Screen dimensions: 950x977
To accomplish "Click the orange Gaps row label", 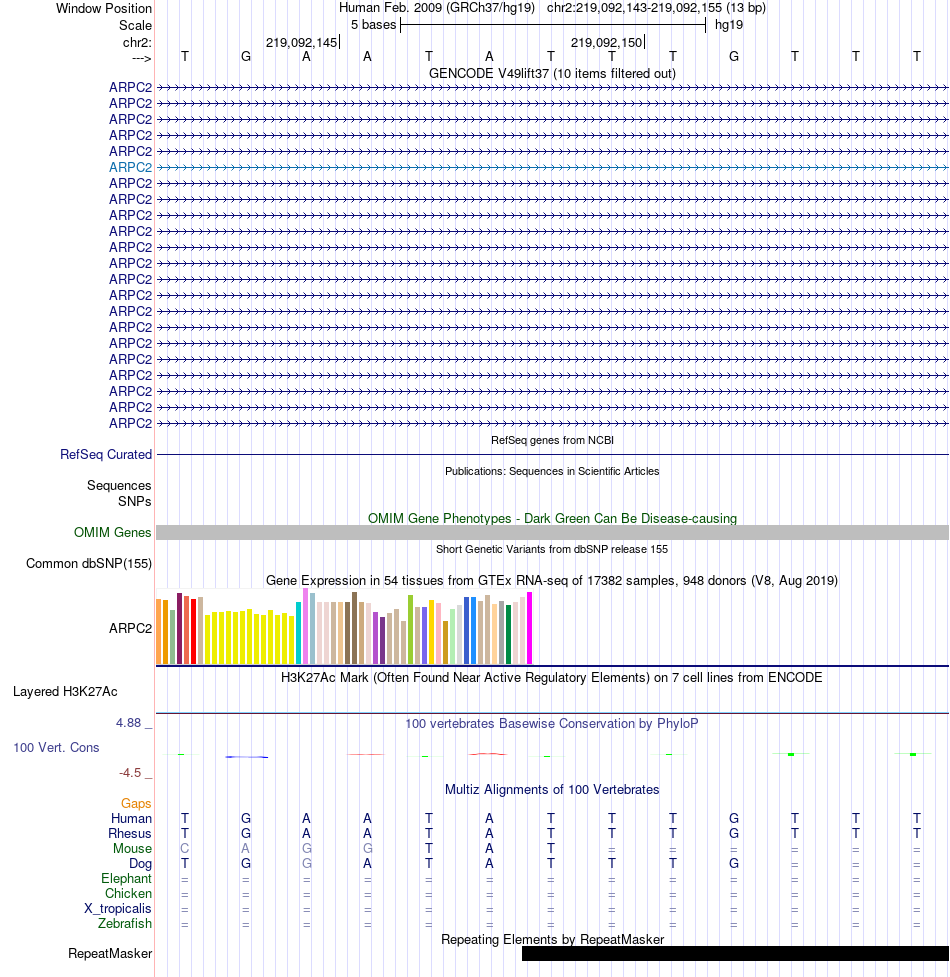I will click(136, 804).
